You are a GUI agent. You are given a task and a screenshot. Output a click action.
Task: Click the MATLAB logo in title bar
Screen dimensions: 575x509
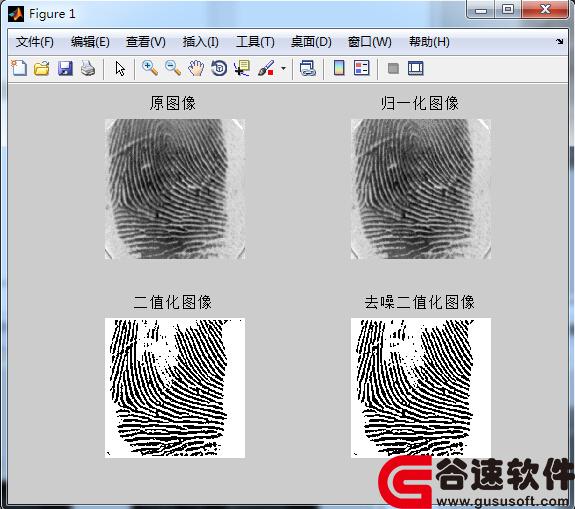tap(16, 14)
